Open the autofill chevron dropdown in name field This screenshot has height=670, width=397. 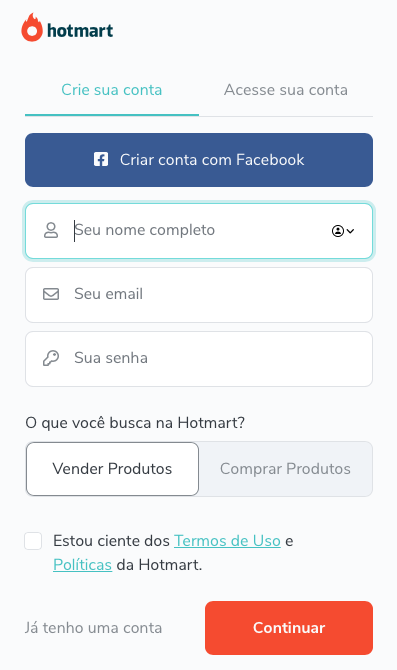coord(350,231)
